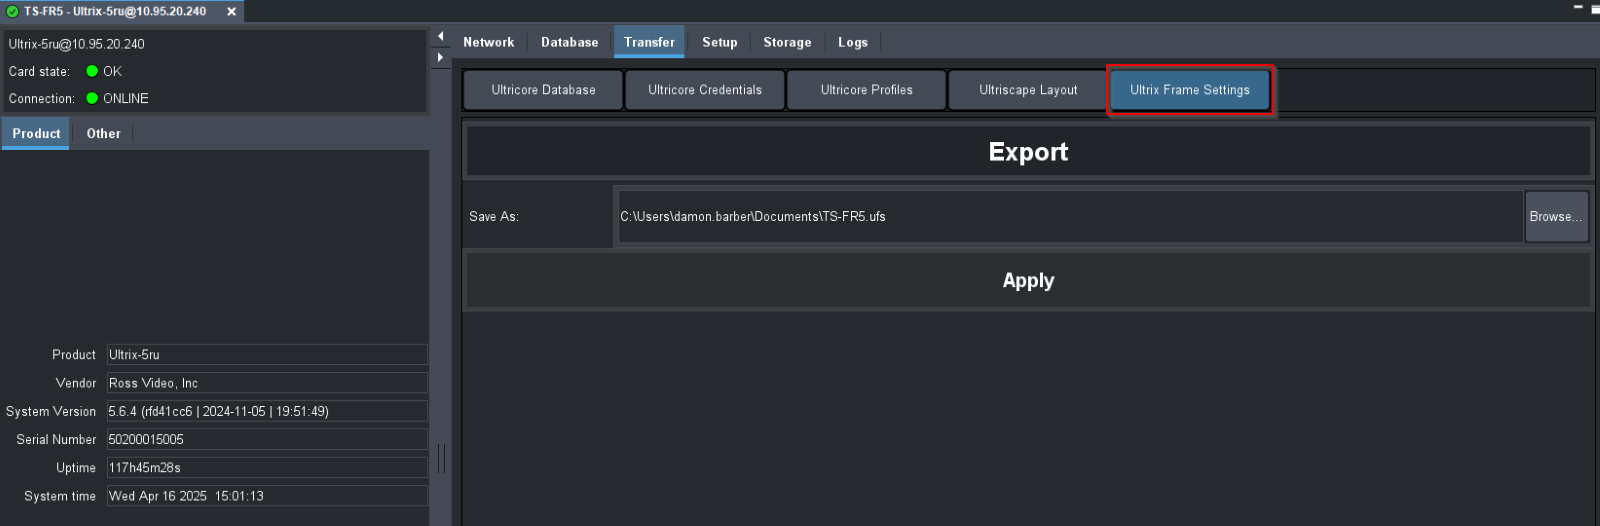Image resolution: width=1600 pixels, height=526 pixels.
Task: Switch to the Product tab
Action: tap(36, 134)
